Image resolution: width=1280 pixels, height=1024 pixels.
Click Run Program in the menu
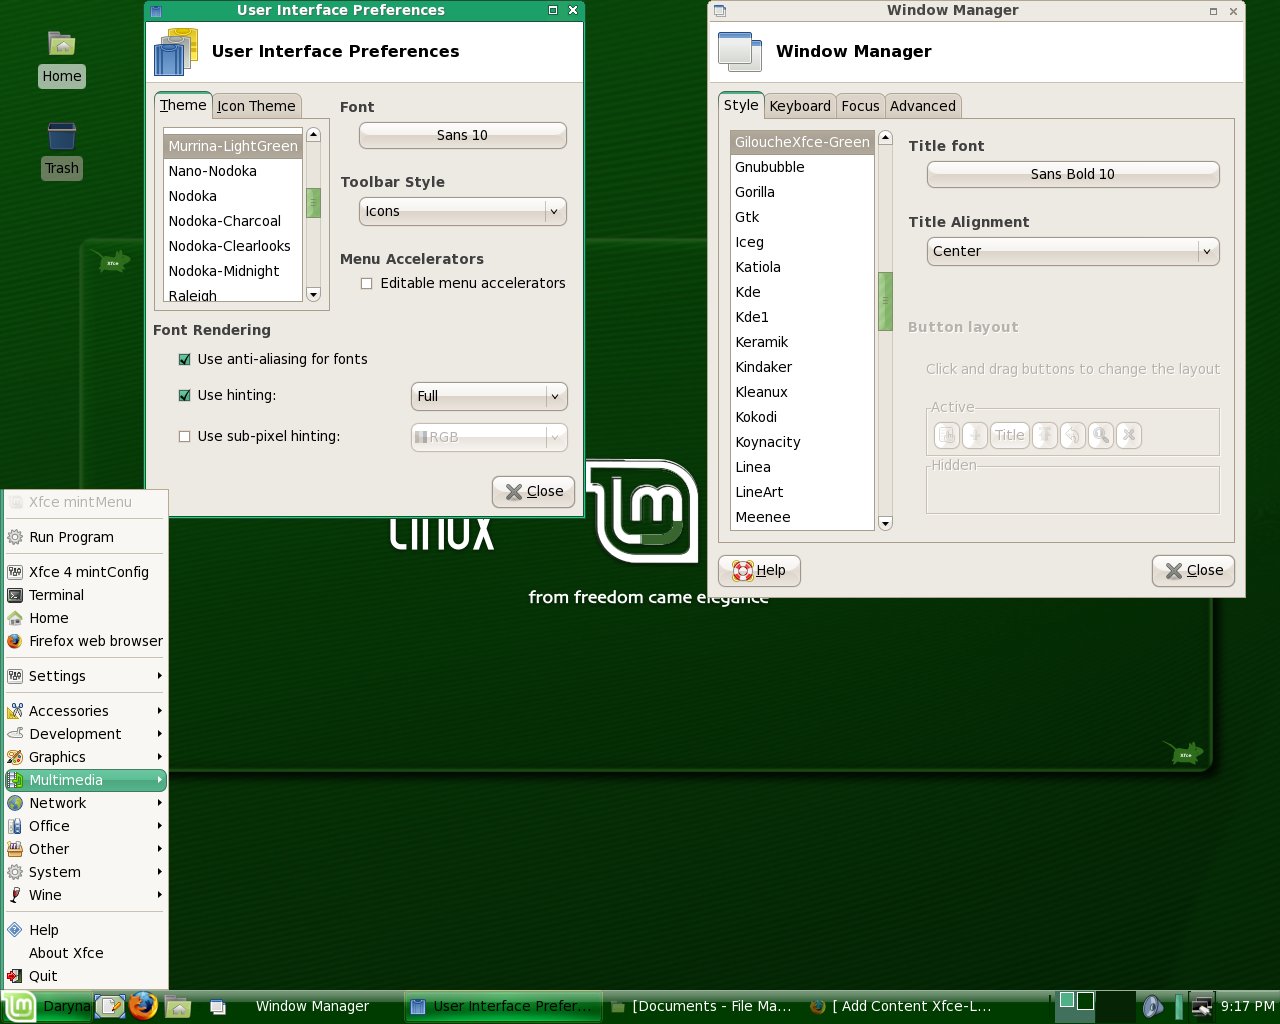pos(86,537)
